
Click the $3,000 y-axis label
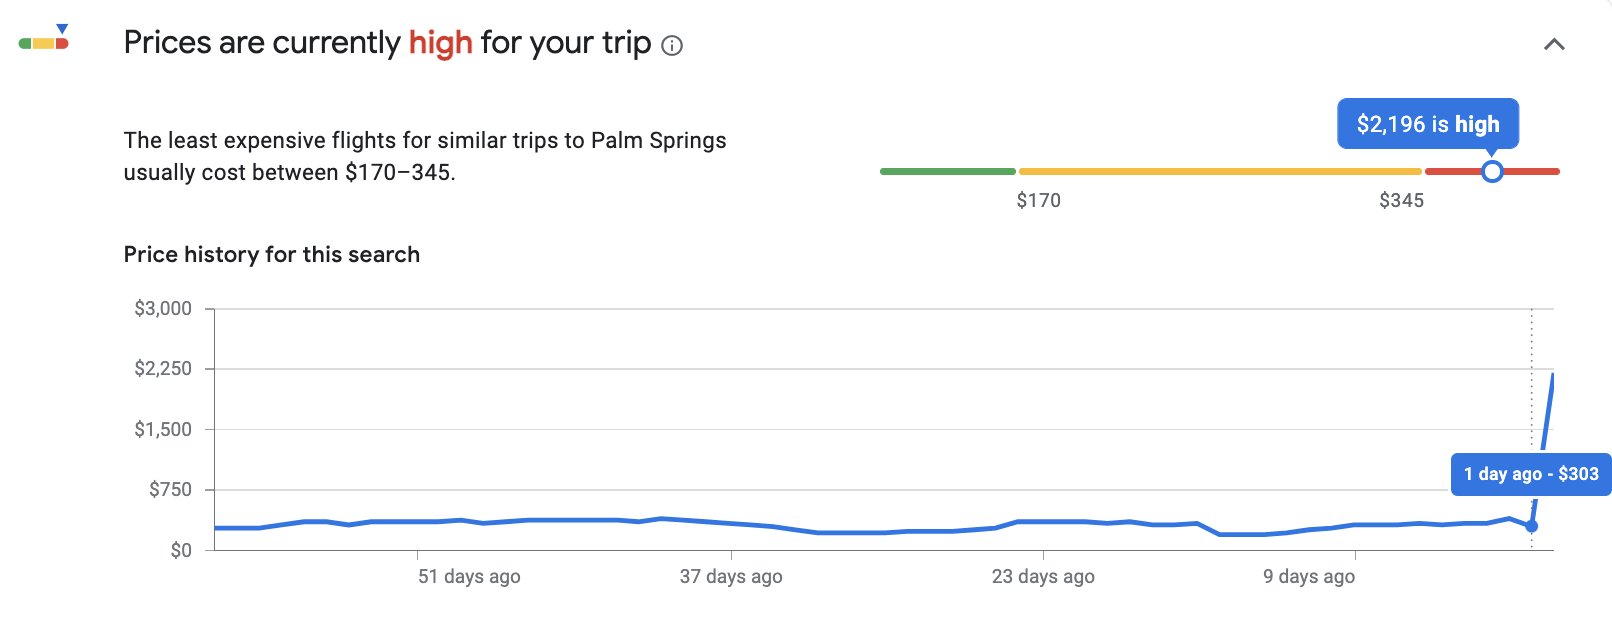(163, 309)
